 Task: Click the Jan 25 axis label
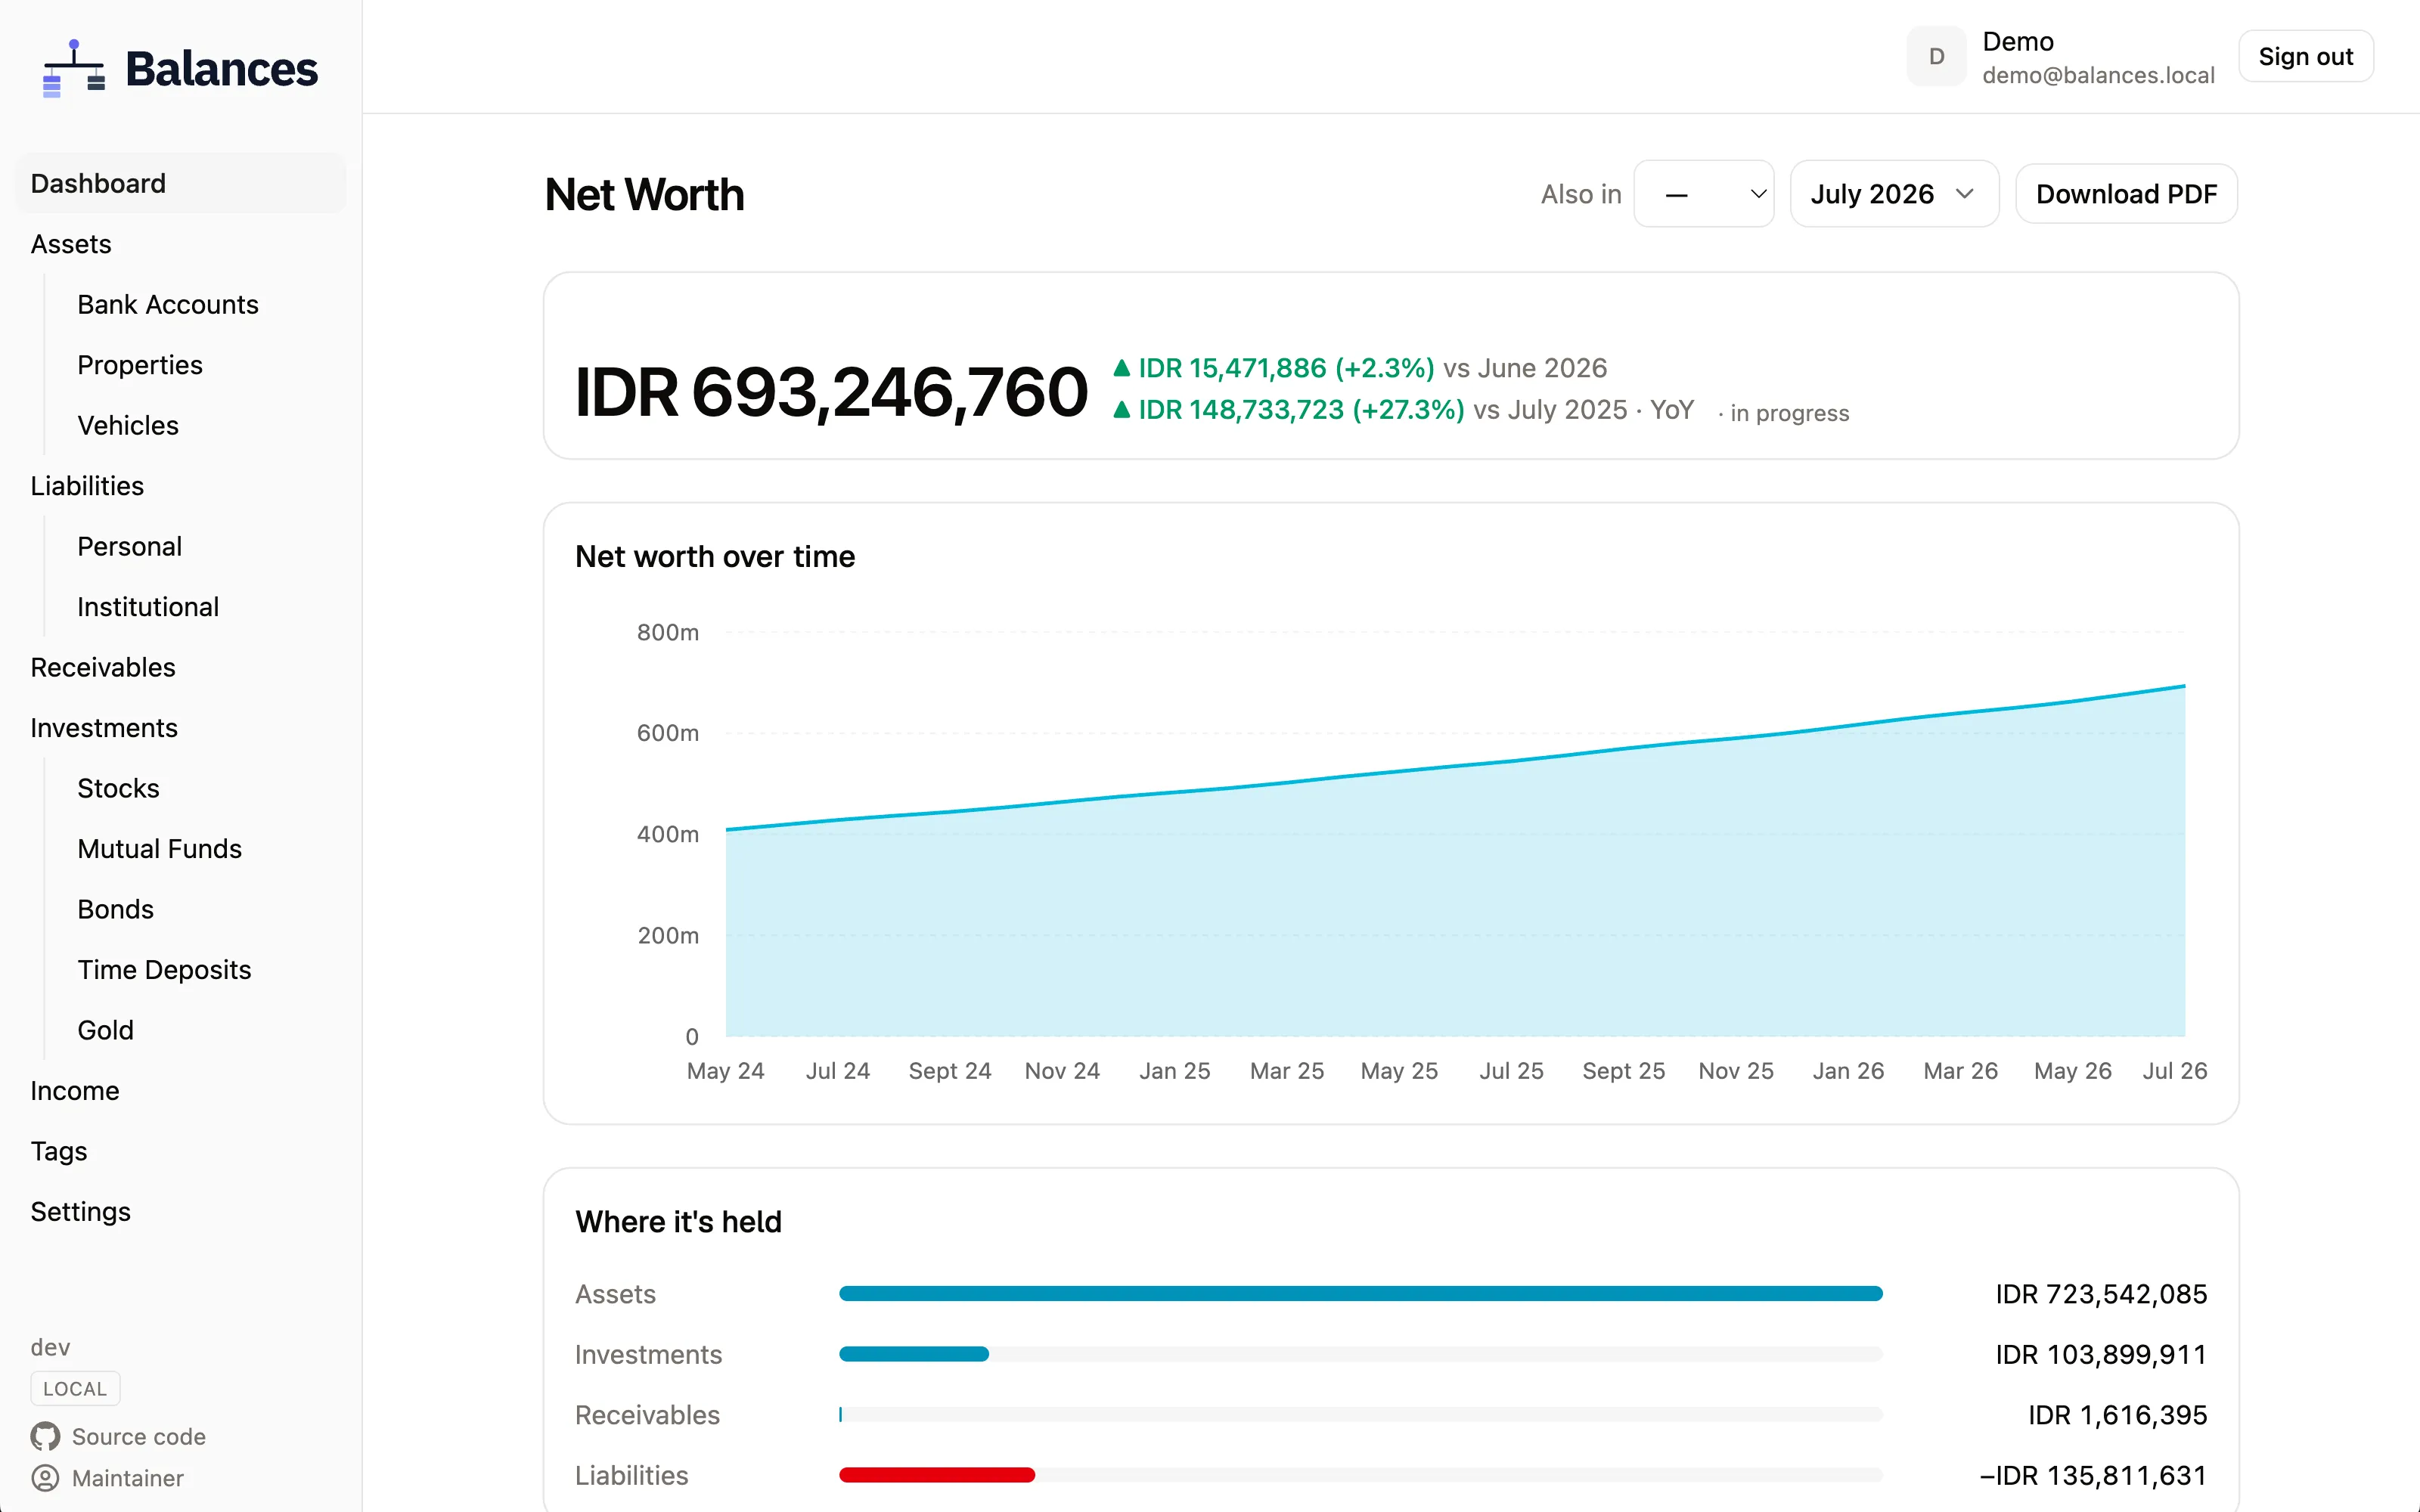[x=1174, y=1071]
